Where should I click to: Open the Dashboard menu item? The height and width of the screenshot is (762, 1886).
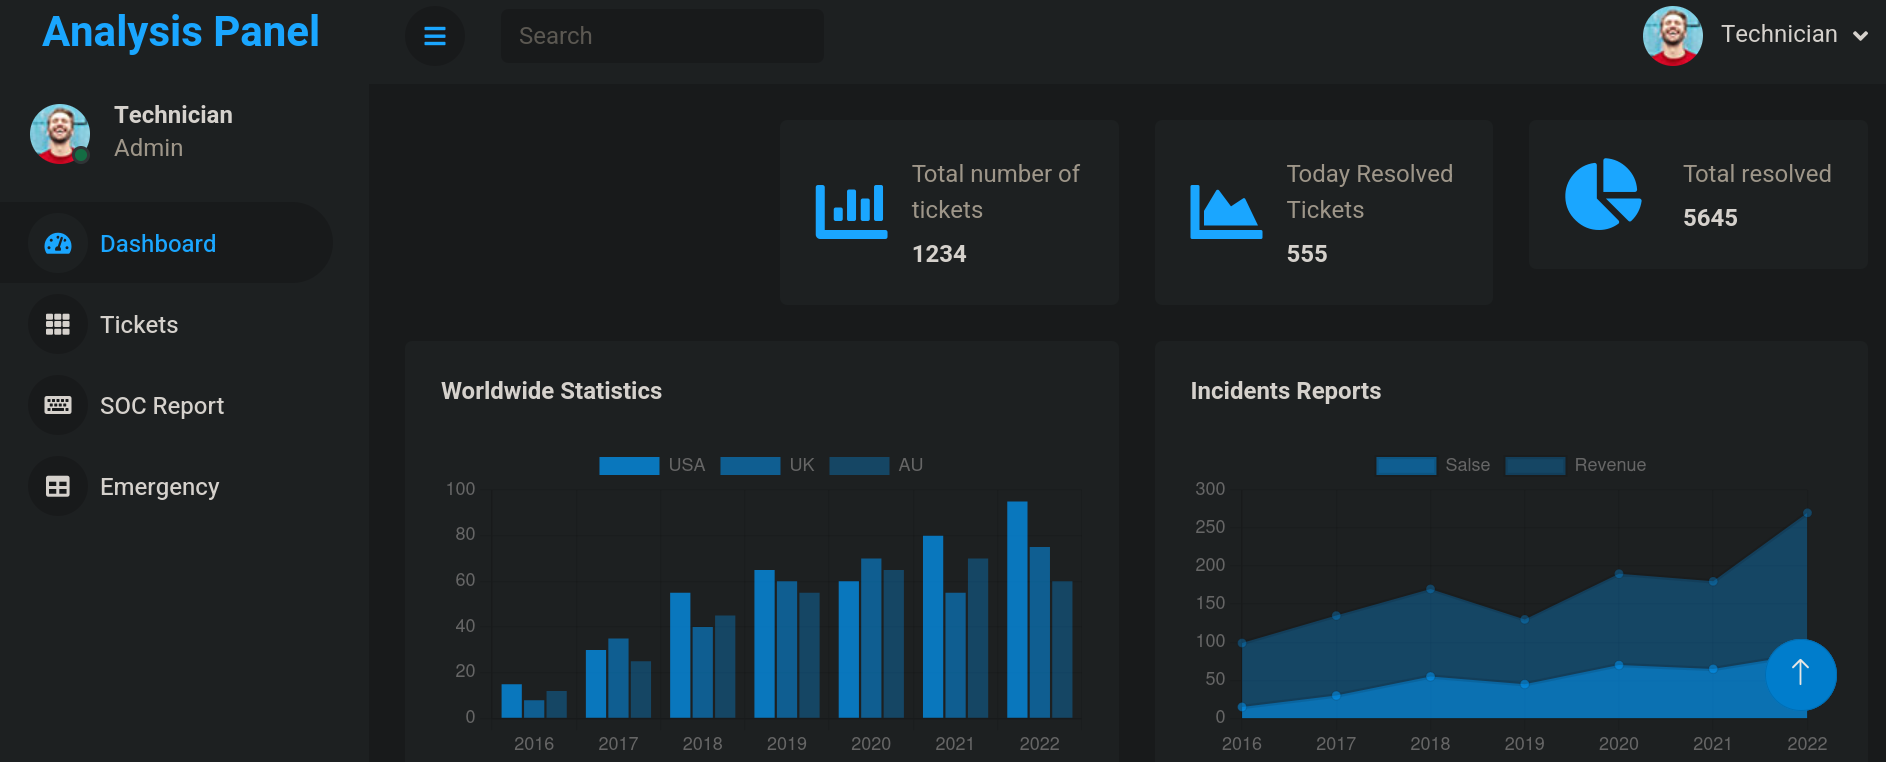point(166,243)
